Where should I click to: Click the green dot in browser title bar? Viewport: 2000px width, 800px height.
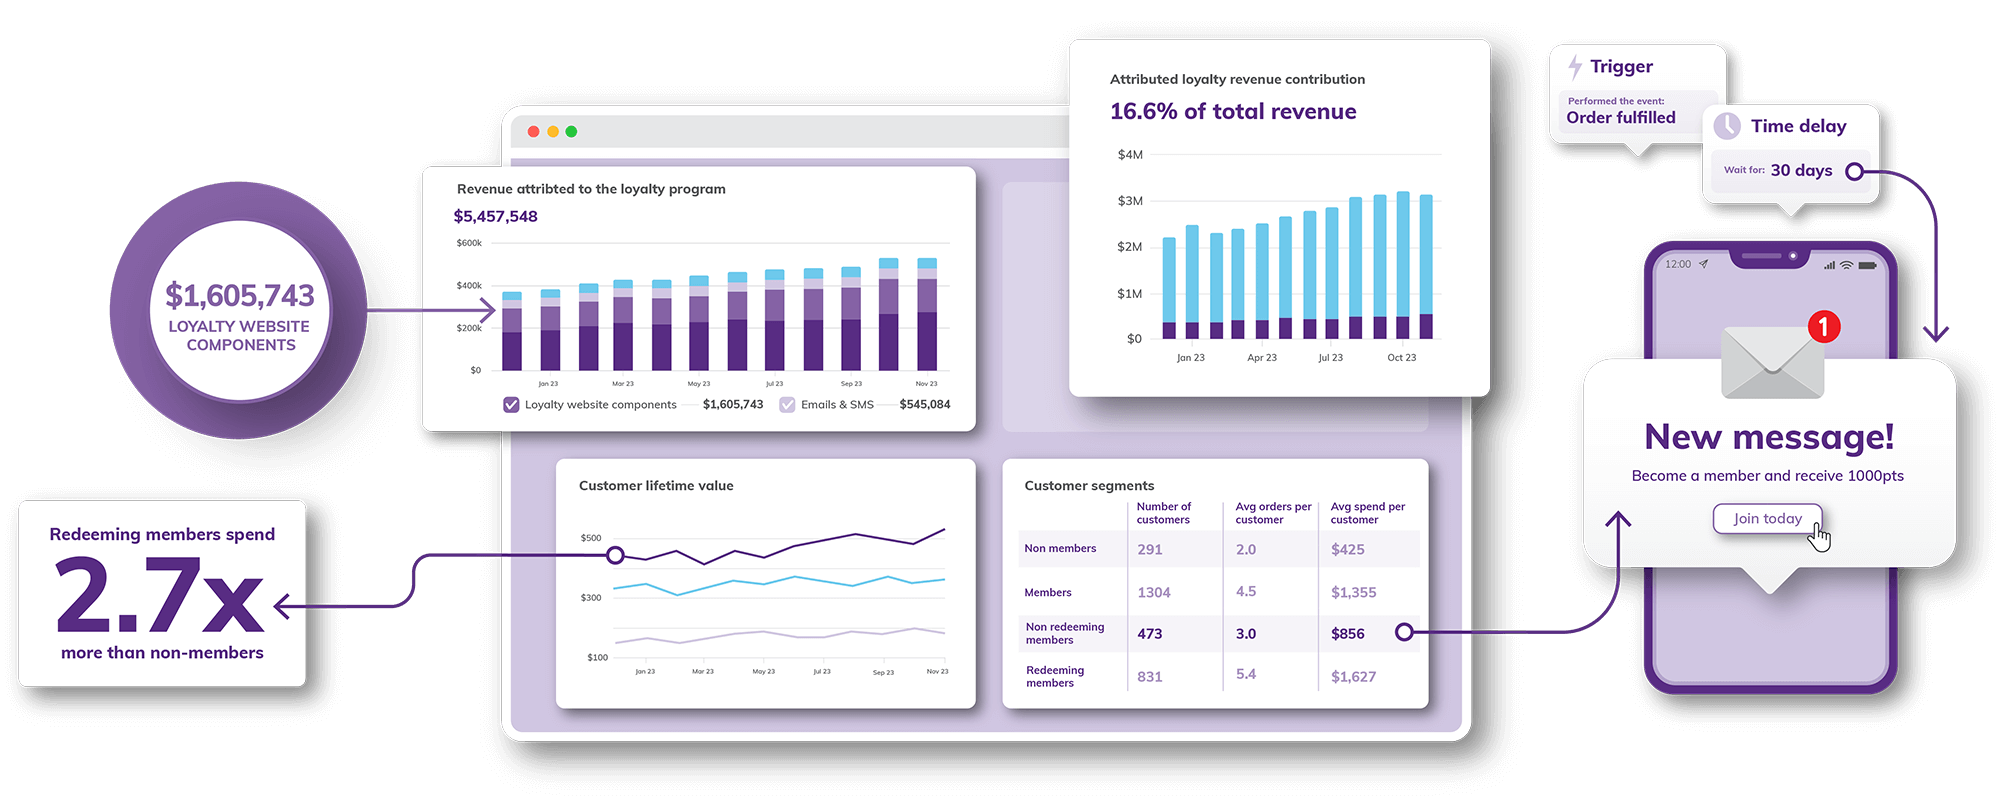coord(571,132)
